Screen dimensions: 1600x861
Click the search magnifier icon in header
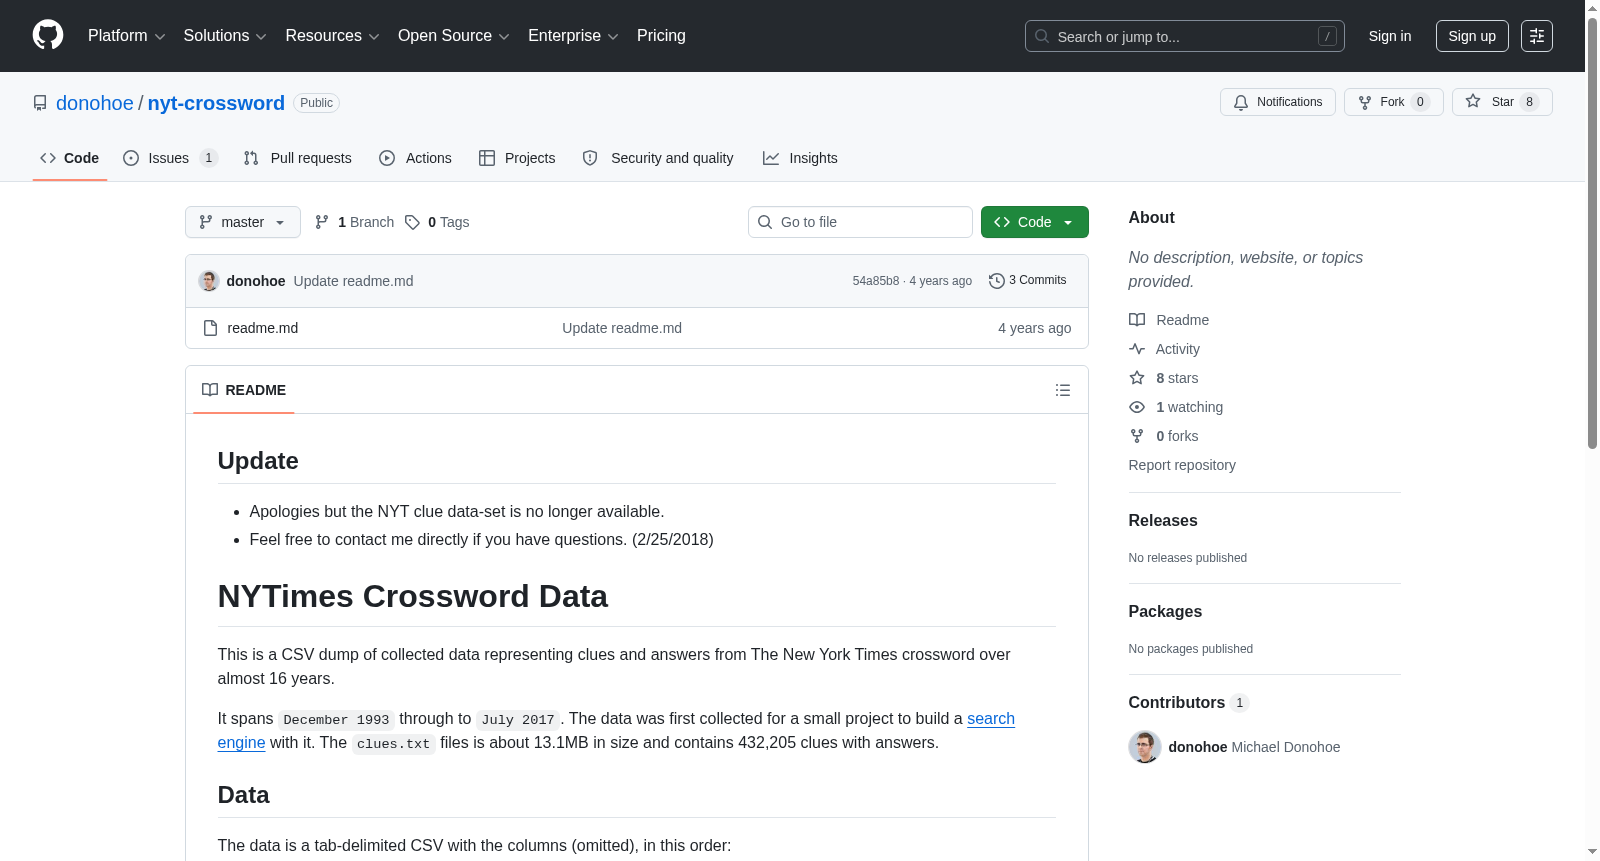click(1042, 36)
